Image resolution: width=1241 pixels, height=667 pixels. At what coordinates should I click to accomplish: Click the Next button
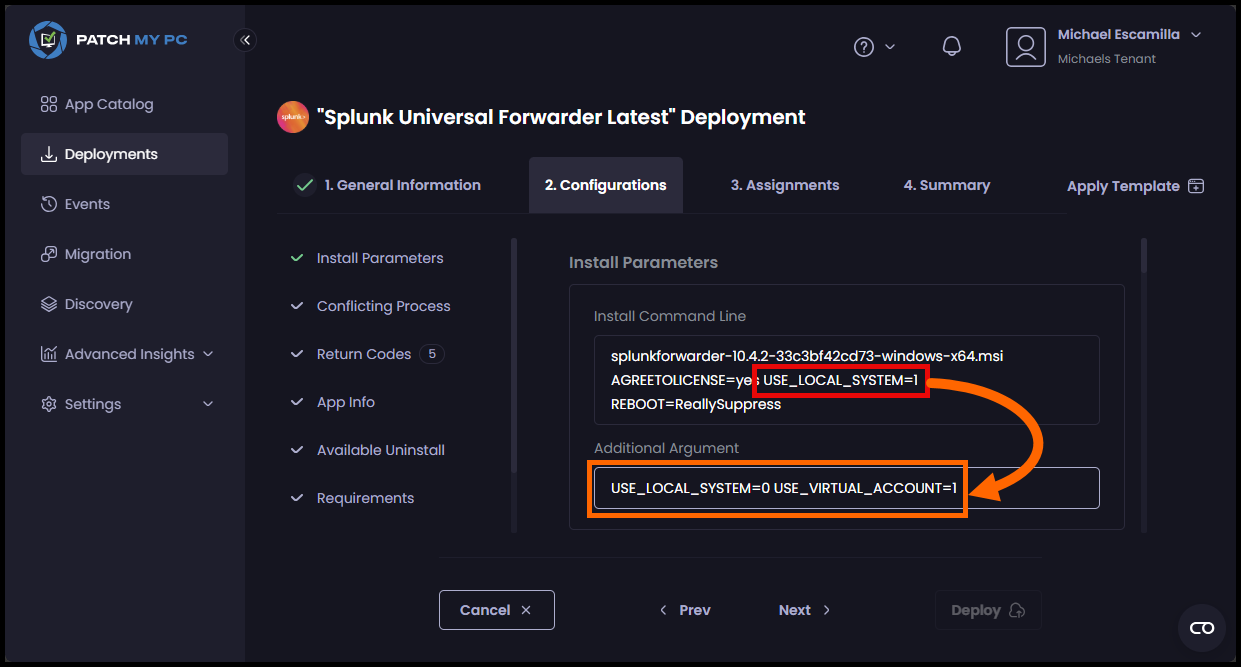pyautogui.click(x=805, y=610)
